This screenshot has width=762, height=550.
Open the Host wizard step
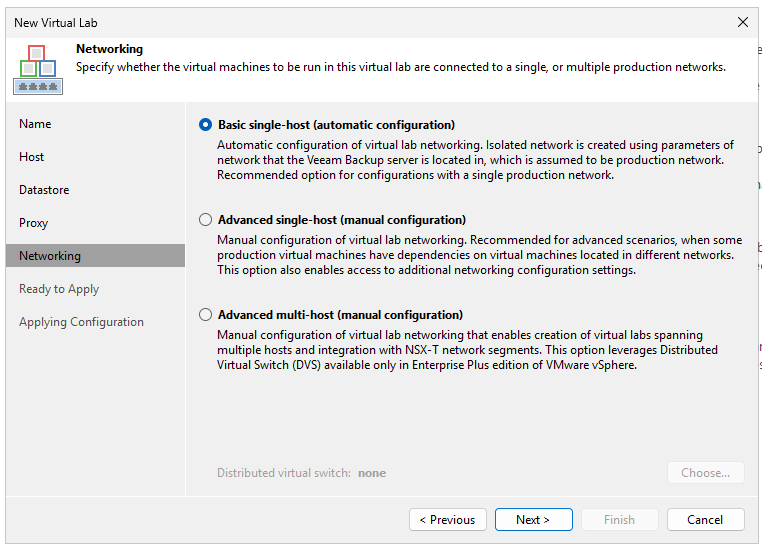click(32, 157)
